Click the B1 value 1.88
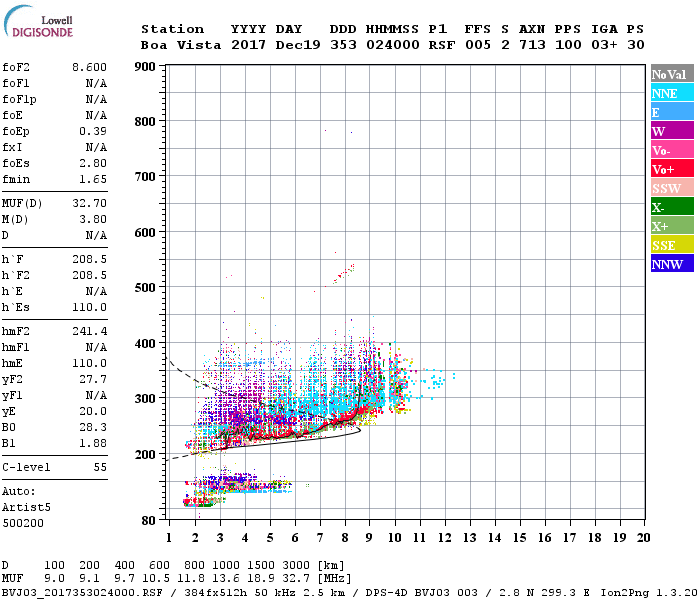 coord(93,444)
